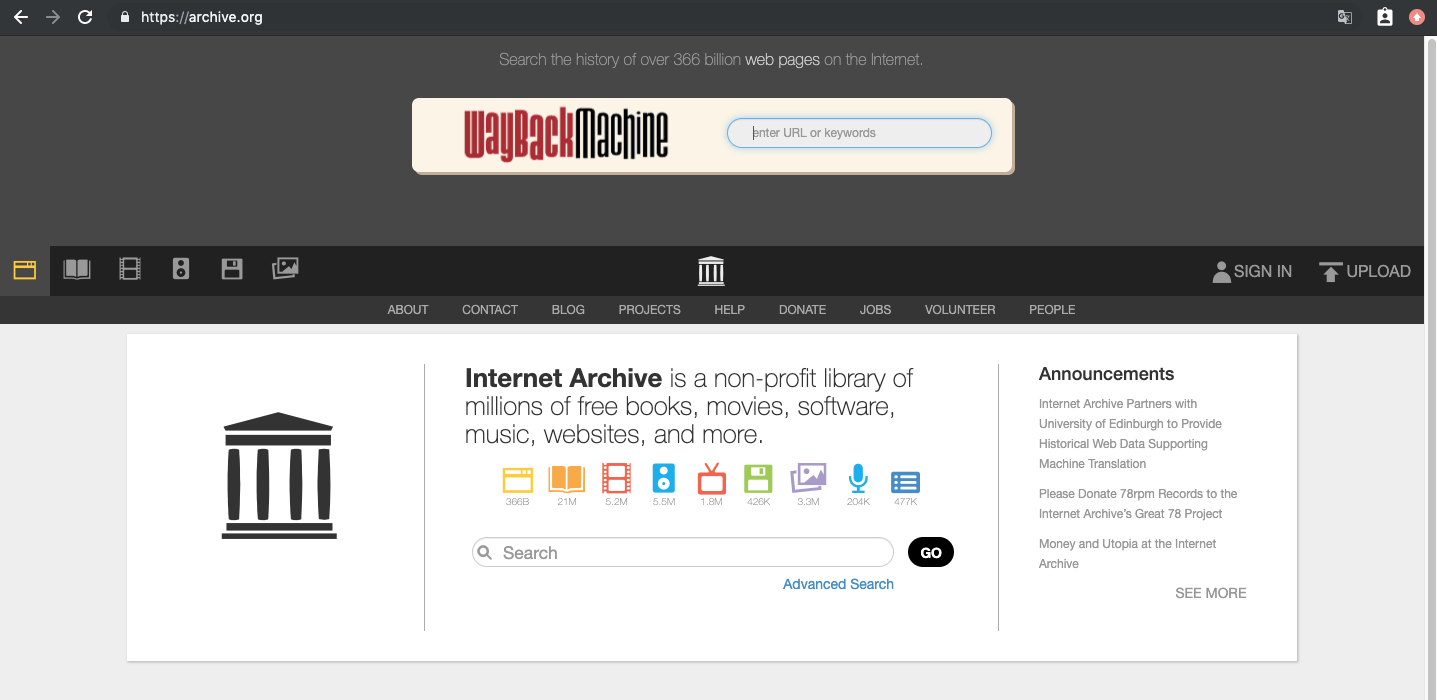1437x700 pixels.
Task: Open the Software floppy icon in the nav bar
Action: point(232,269)
